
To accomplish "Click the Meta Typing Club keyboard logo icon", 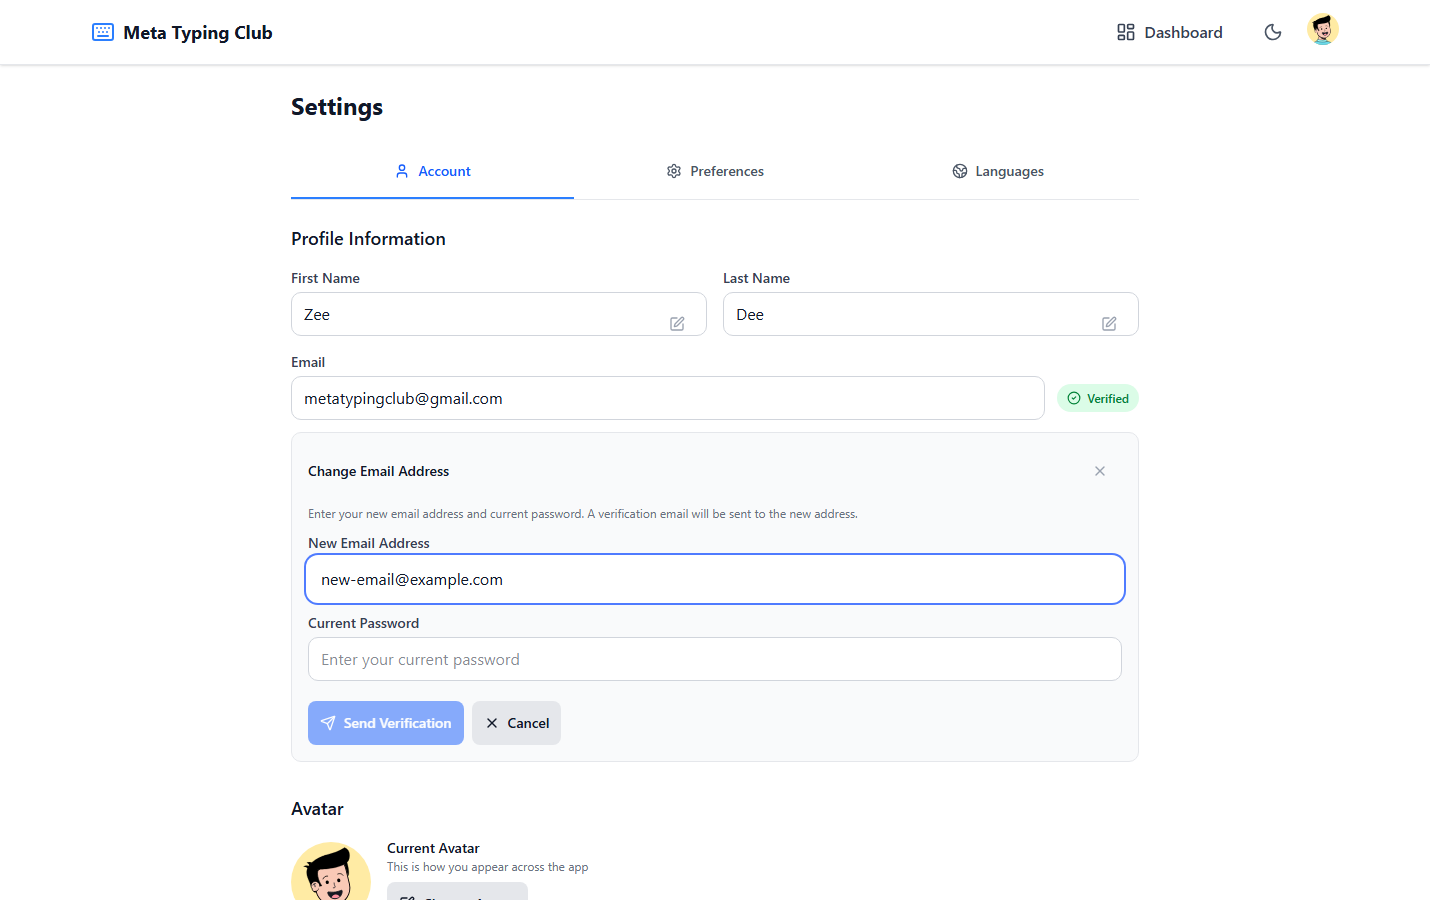I will click(103, 32).
